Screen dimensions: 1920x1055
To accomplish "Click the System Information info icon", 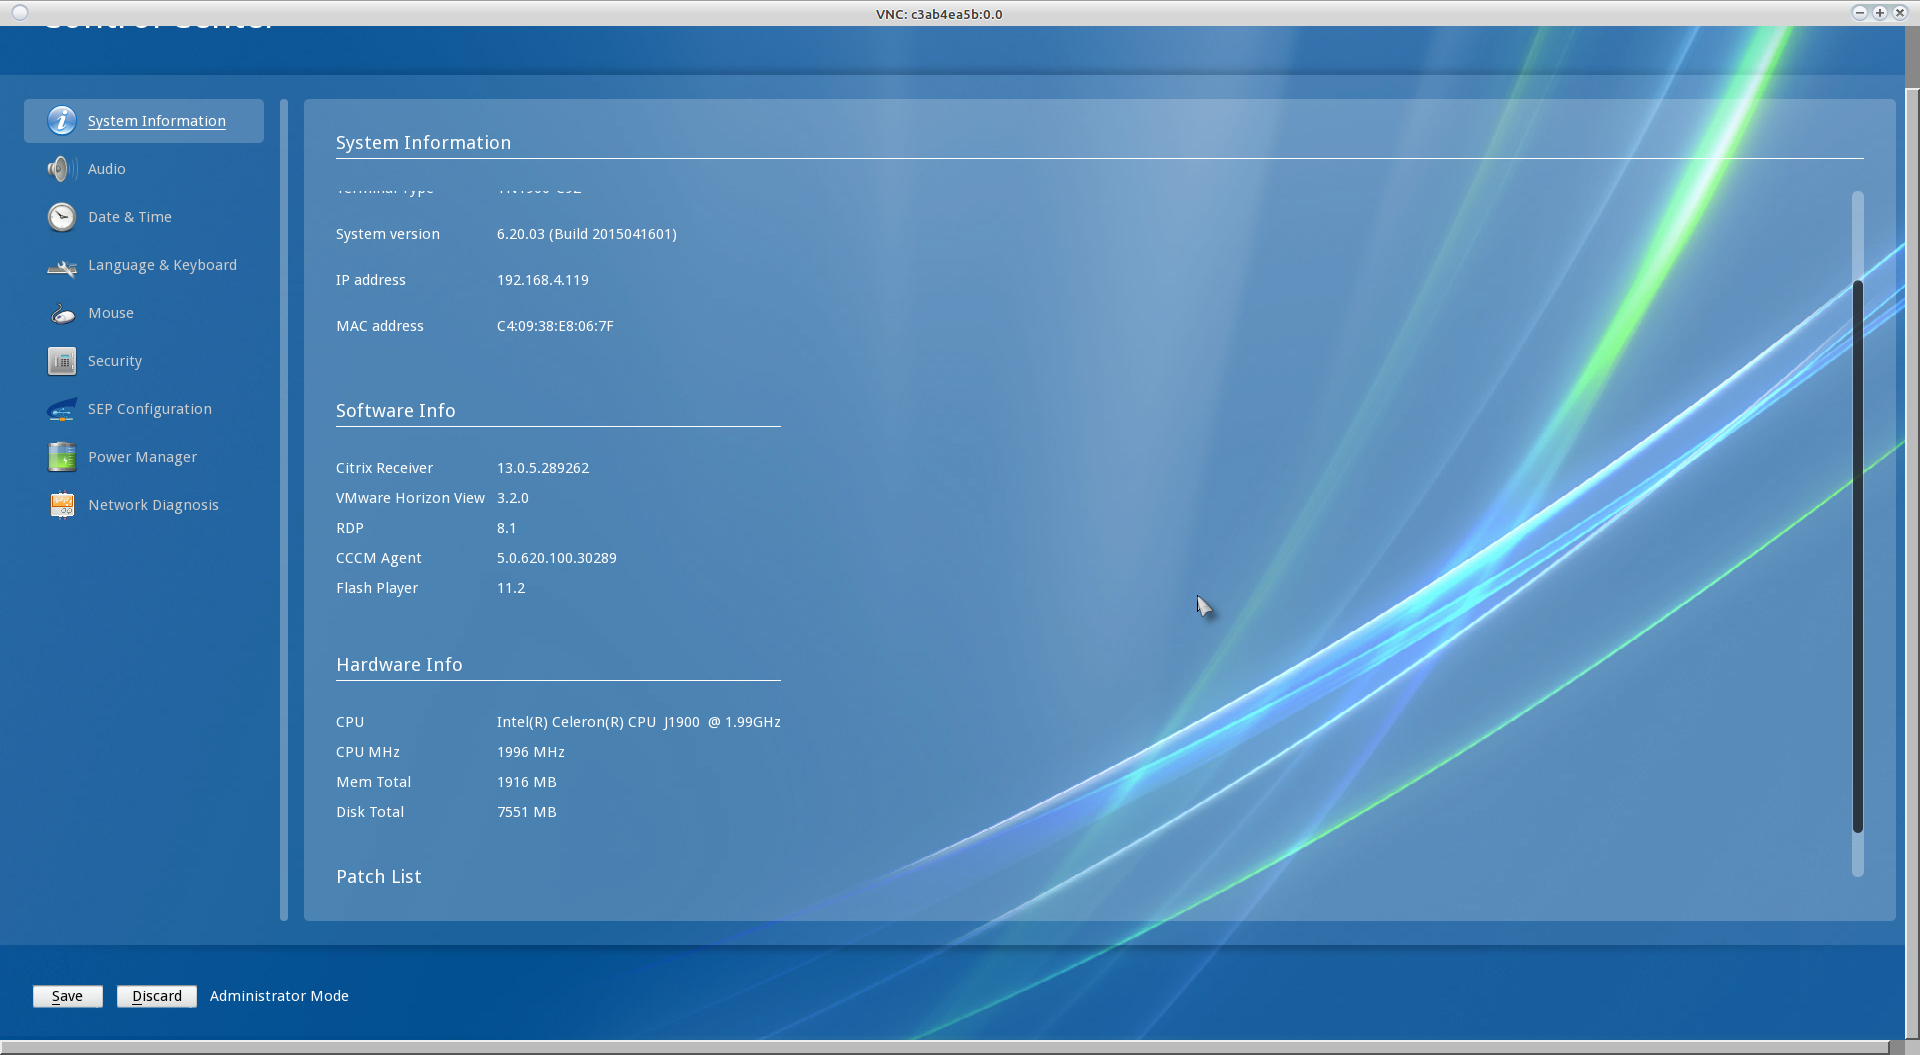I will [x=62, y=121].
